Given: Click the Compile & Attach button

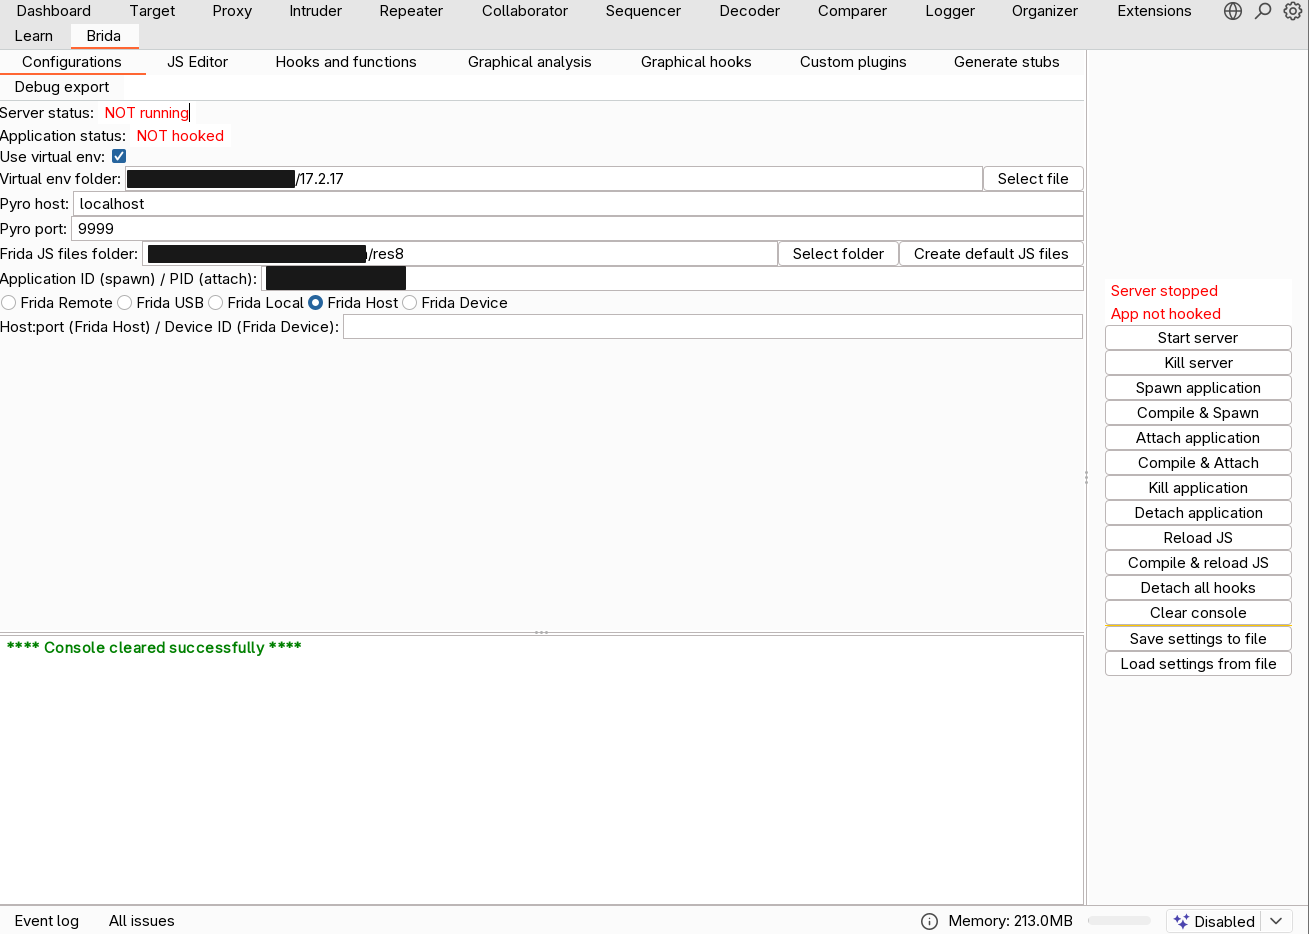Looking at the screenshot, I should (1198, 463).
